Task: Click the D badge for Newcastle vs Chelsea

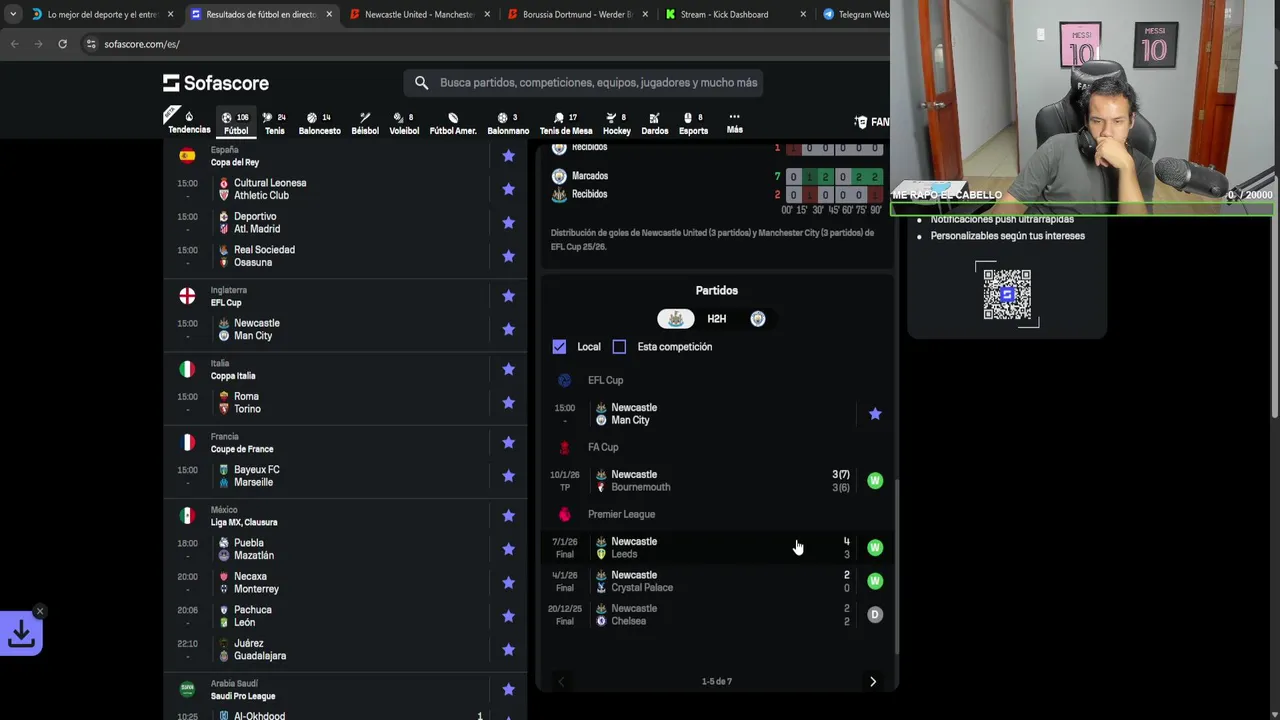Action: coord(875,615)
